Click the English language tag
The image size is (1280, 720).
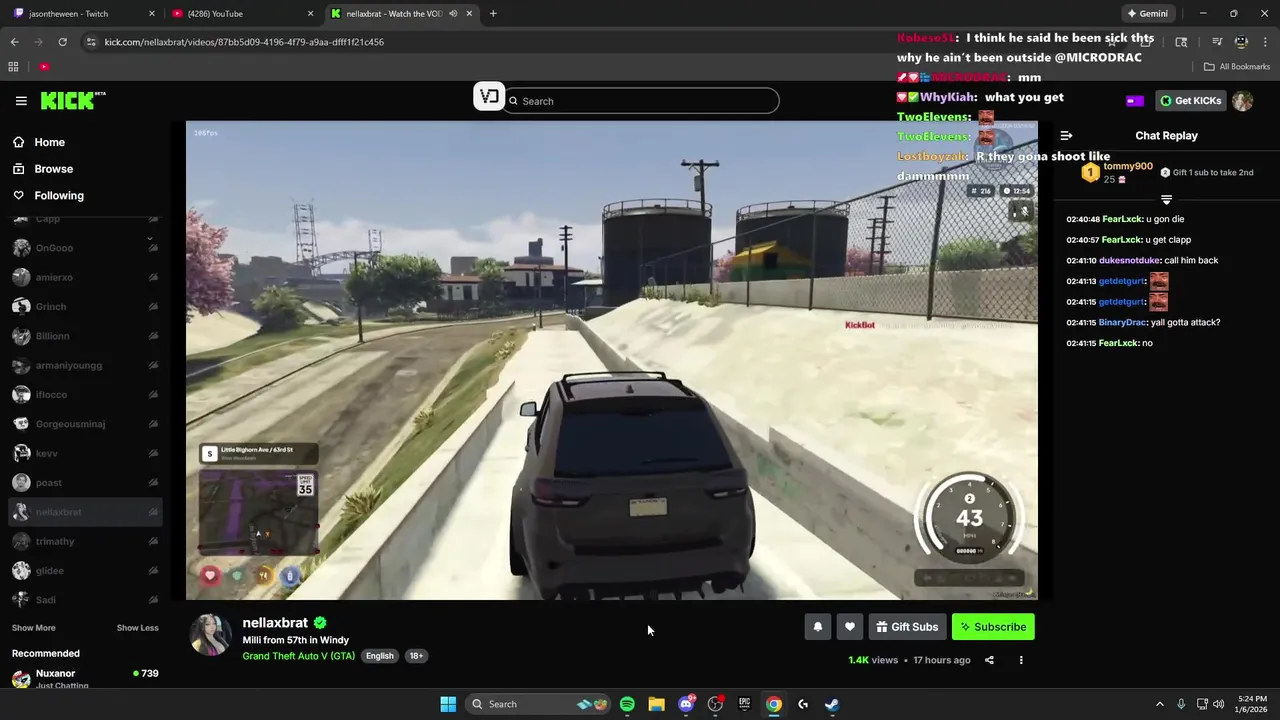(379, 656)
